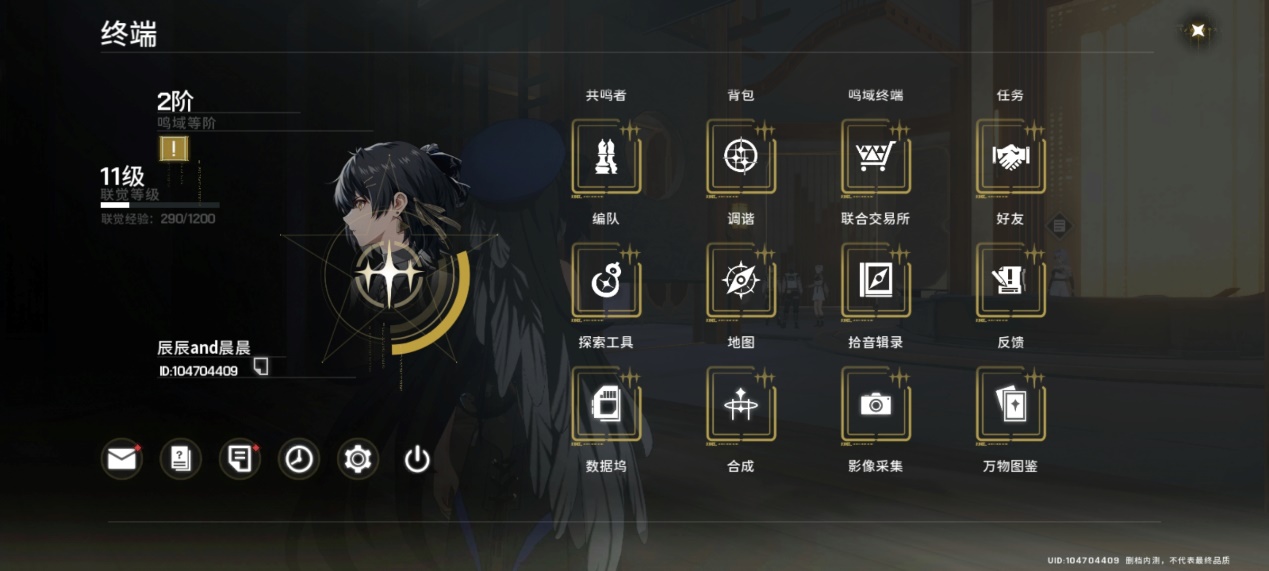This screenshot has width=1269, height=571.
Task: Open the 合成 synthesis icon
Action: [741, 405]
